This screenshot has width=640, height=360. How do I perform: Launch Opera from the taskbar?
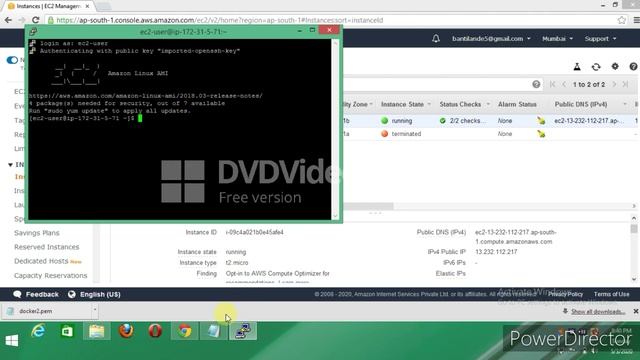(155, 331)
